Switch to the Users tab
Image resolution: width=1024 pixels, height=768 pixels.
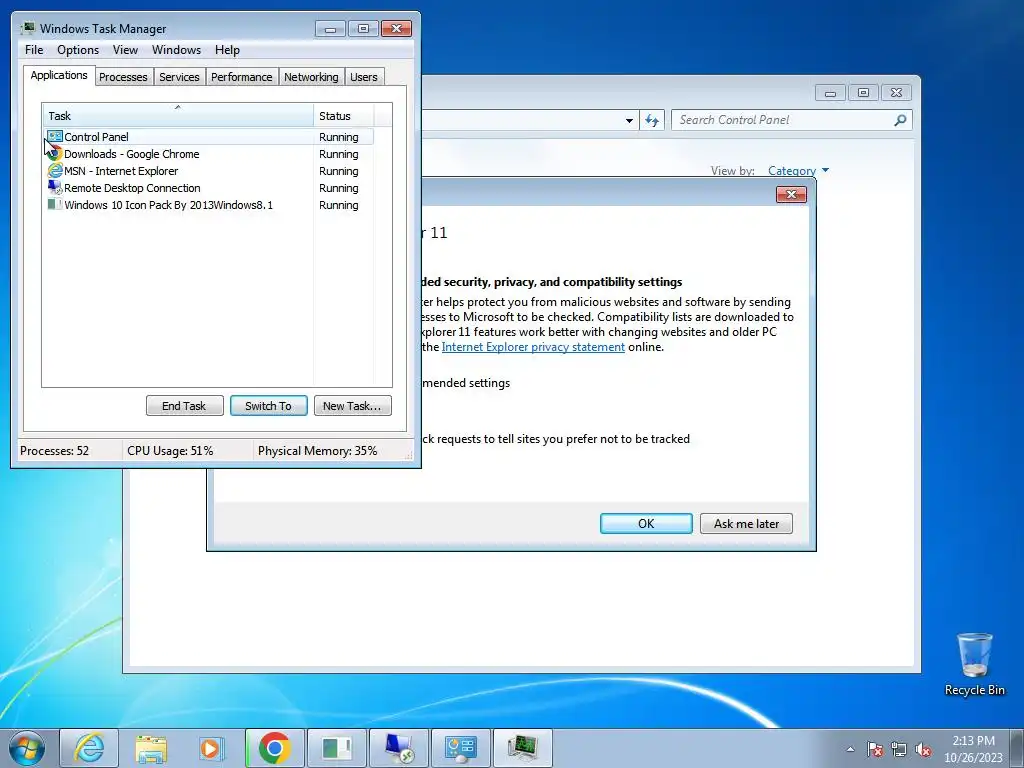click(x=364, y=77)
